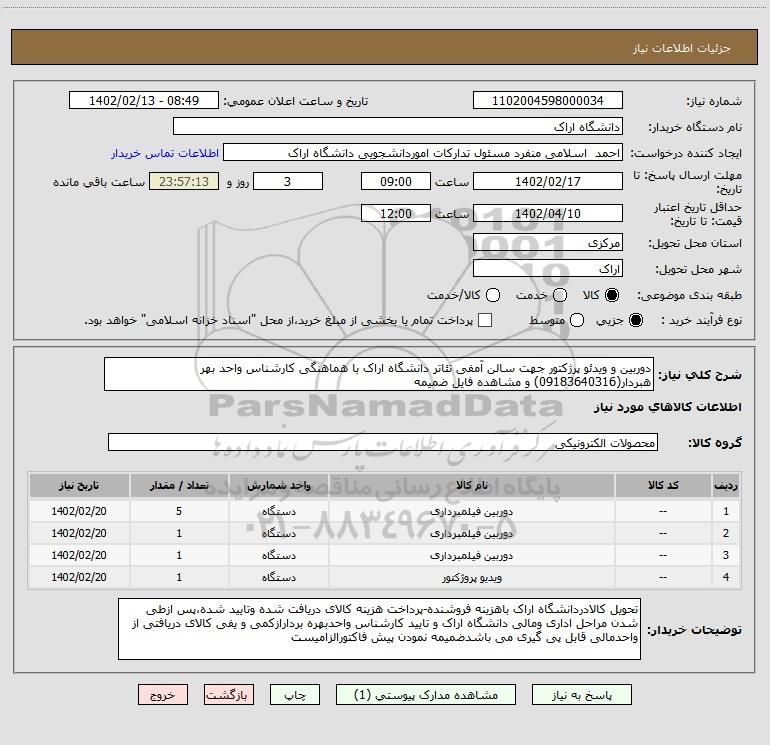Screen dimensions: 770x745
Task: Click the چاپ print button
Action: (295, 695)
